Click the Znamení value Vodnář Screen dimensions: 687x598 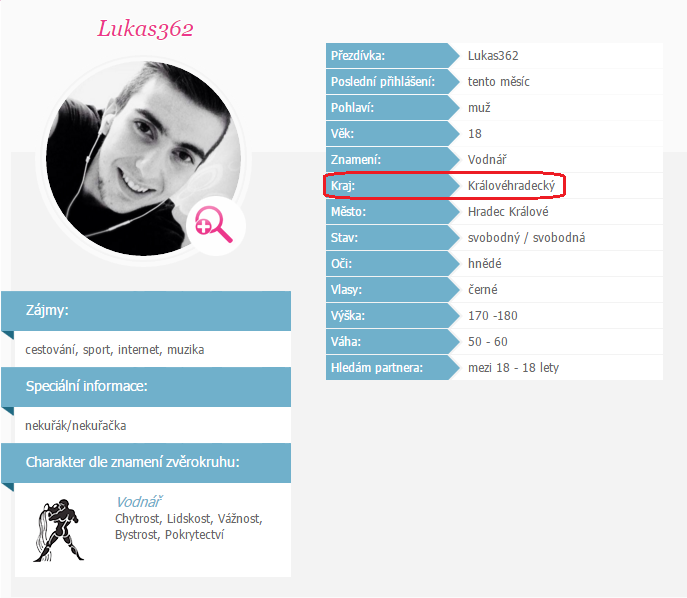(487, 159)
